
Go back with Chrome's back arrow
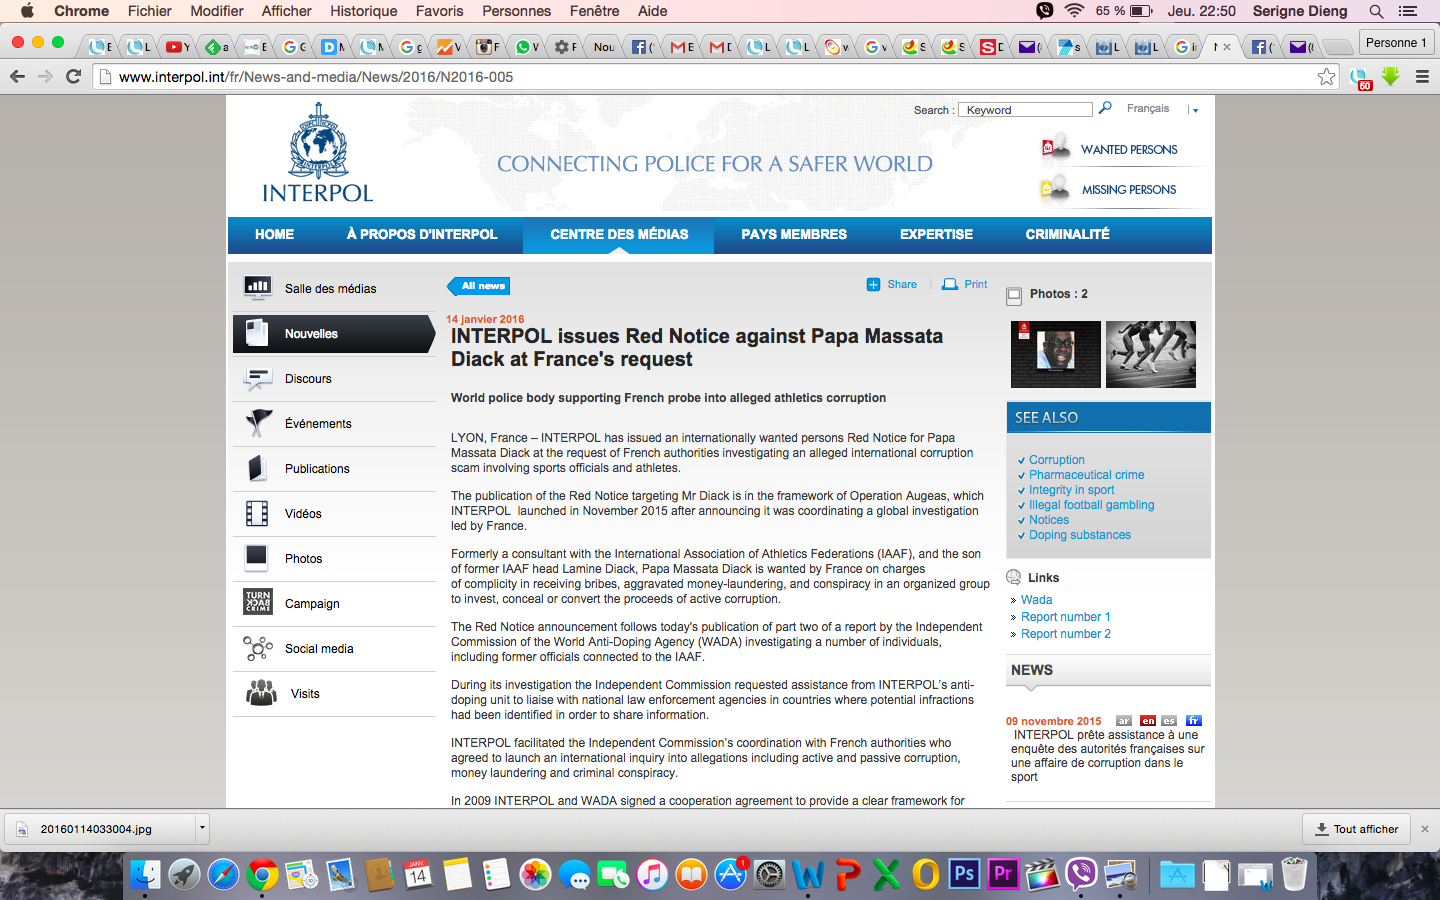pyautogui.click(x=17, y=77)
